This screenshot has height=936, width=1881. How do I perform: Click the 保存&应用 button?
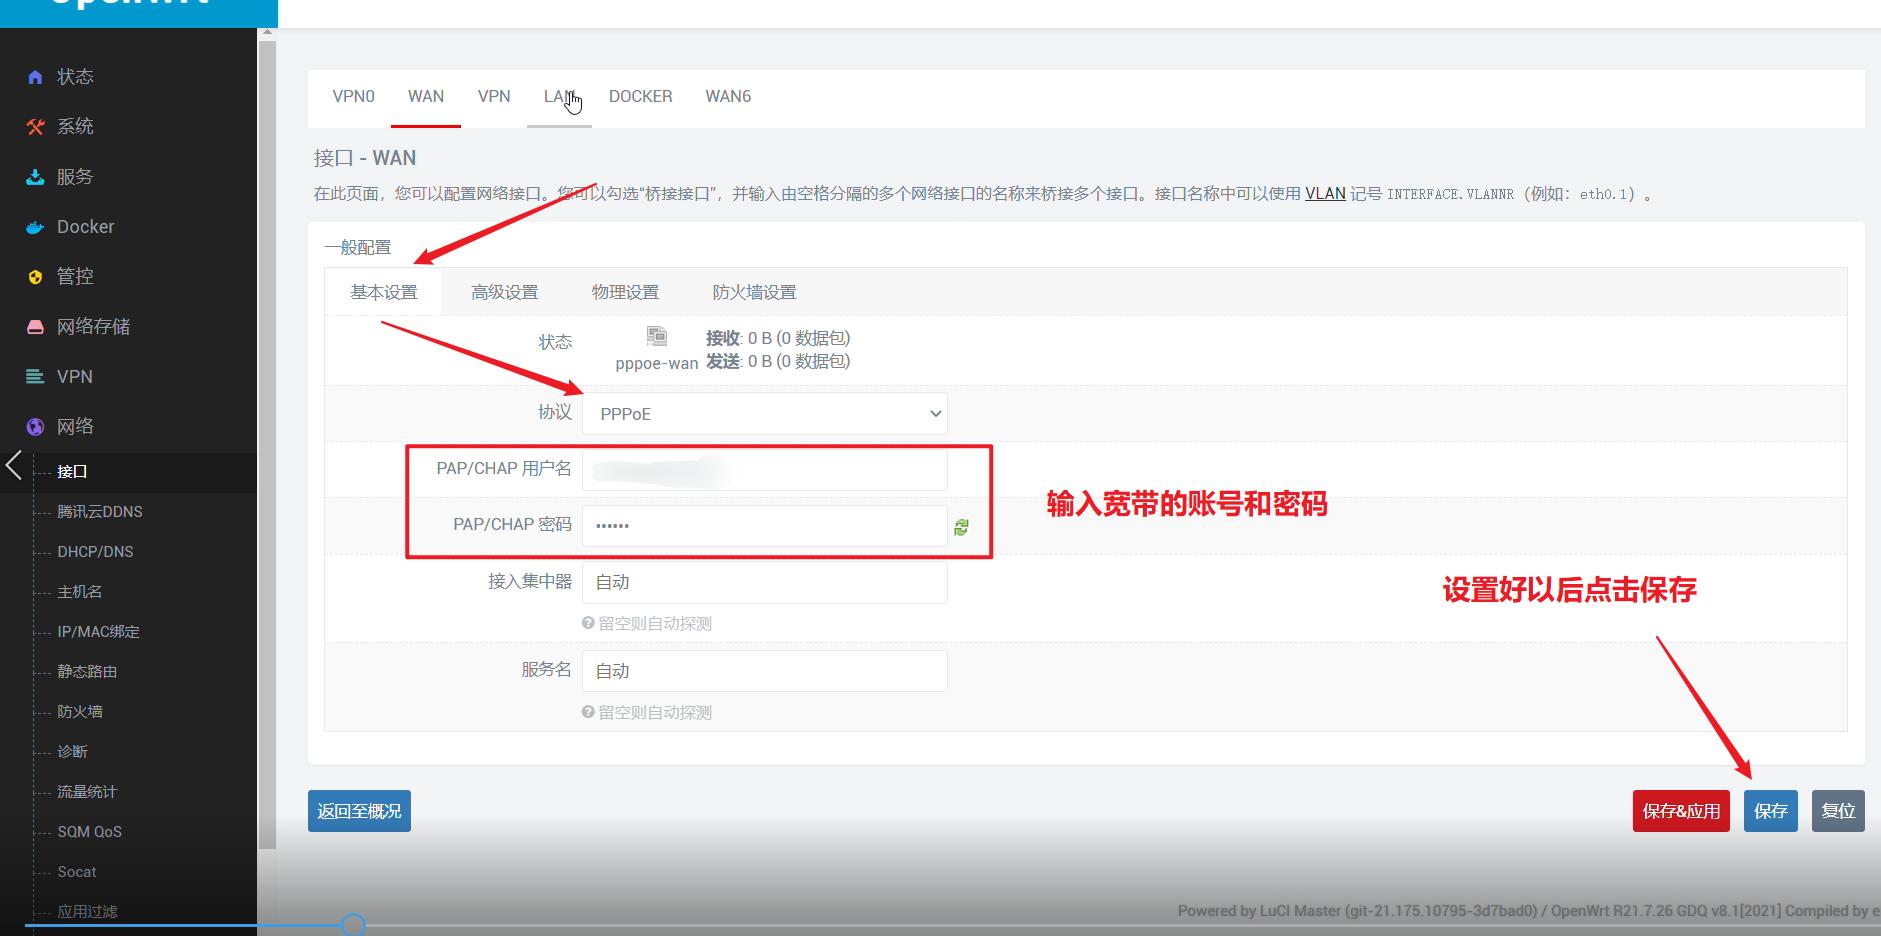1680,811
